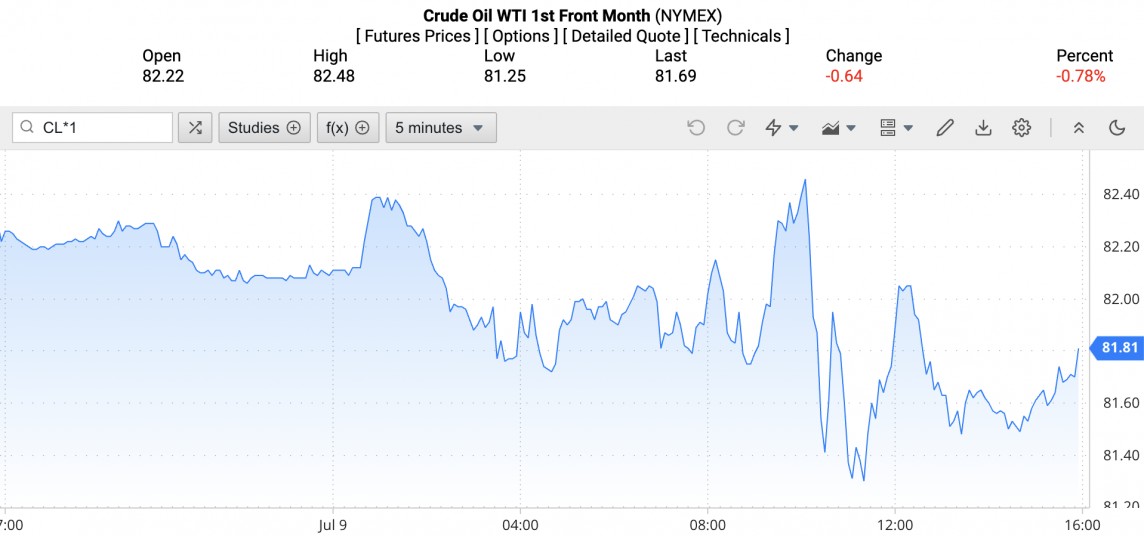Collapse the toolbar with double chevron
1144x536 pixels.
point(1079,128)
